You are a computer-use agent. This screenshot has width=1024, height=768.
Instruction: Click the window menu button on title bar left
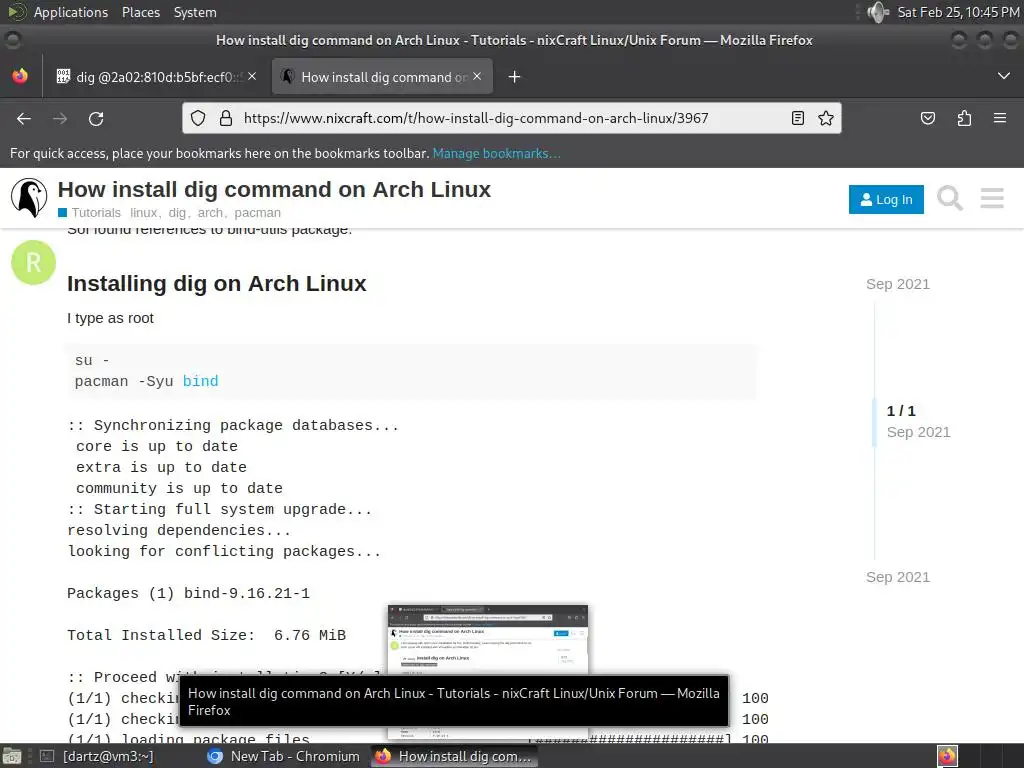point(12,40)
